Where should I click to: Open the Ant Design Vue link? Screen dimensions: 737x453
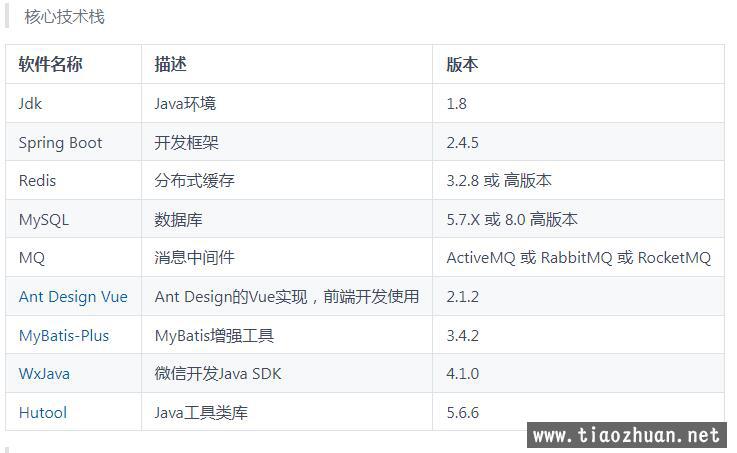click(x=73, y=297)
